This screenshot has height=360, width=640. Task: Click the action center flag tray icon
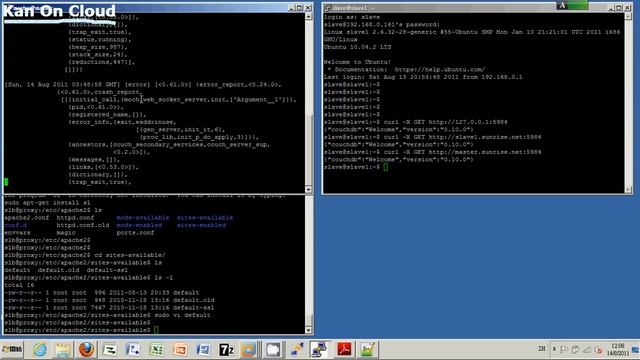click(x=564, y=350)
